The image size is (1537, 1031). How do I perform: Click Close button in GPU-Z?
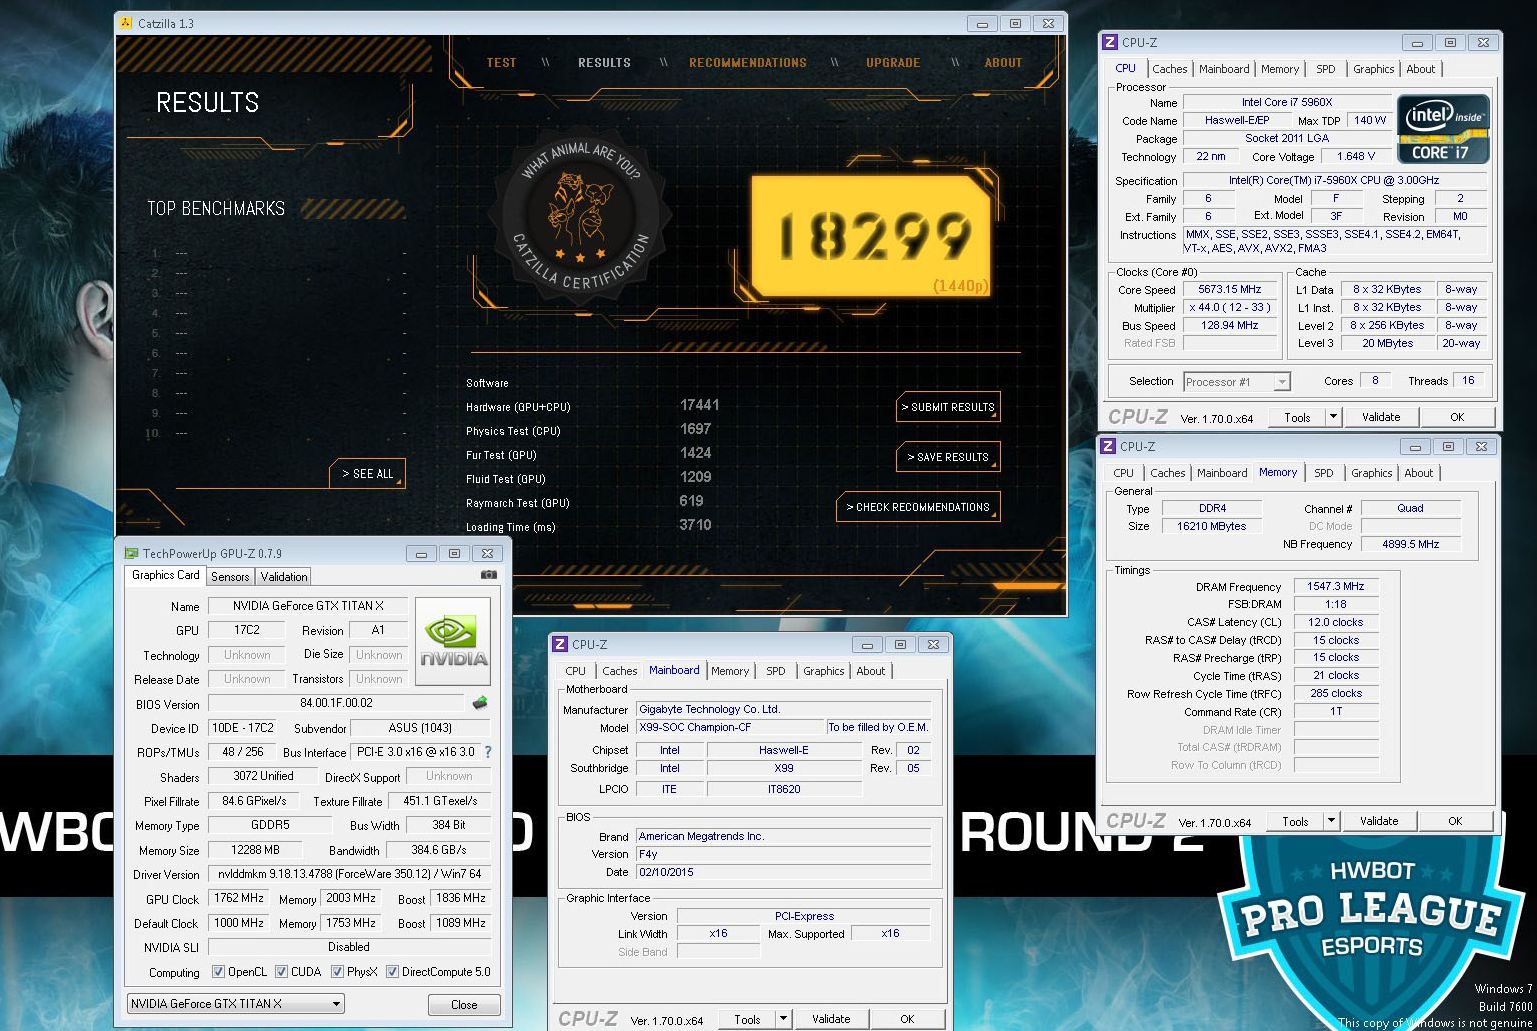coord(464,1005)
